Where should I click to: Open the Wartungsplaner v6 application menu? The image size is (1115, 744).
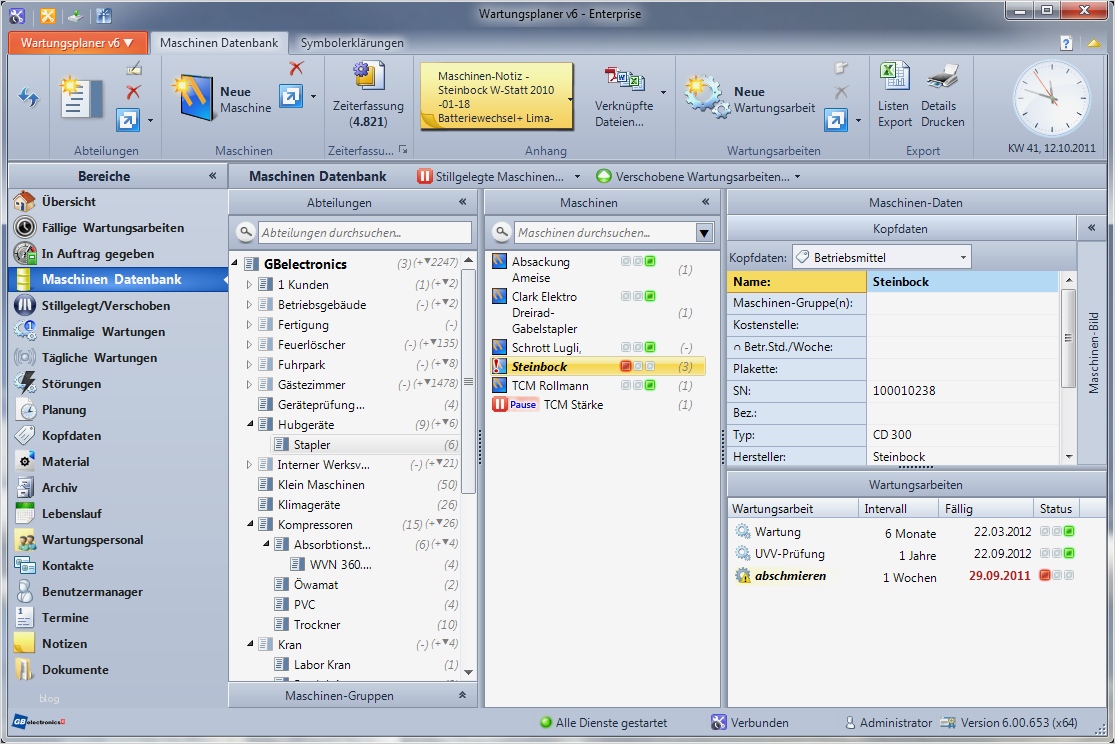click(78, 43)
